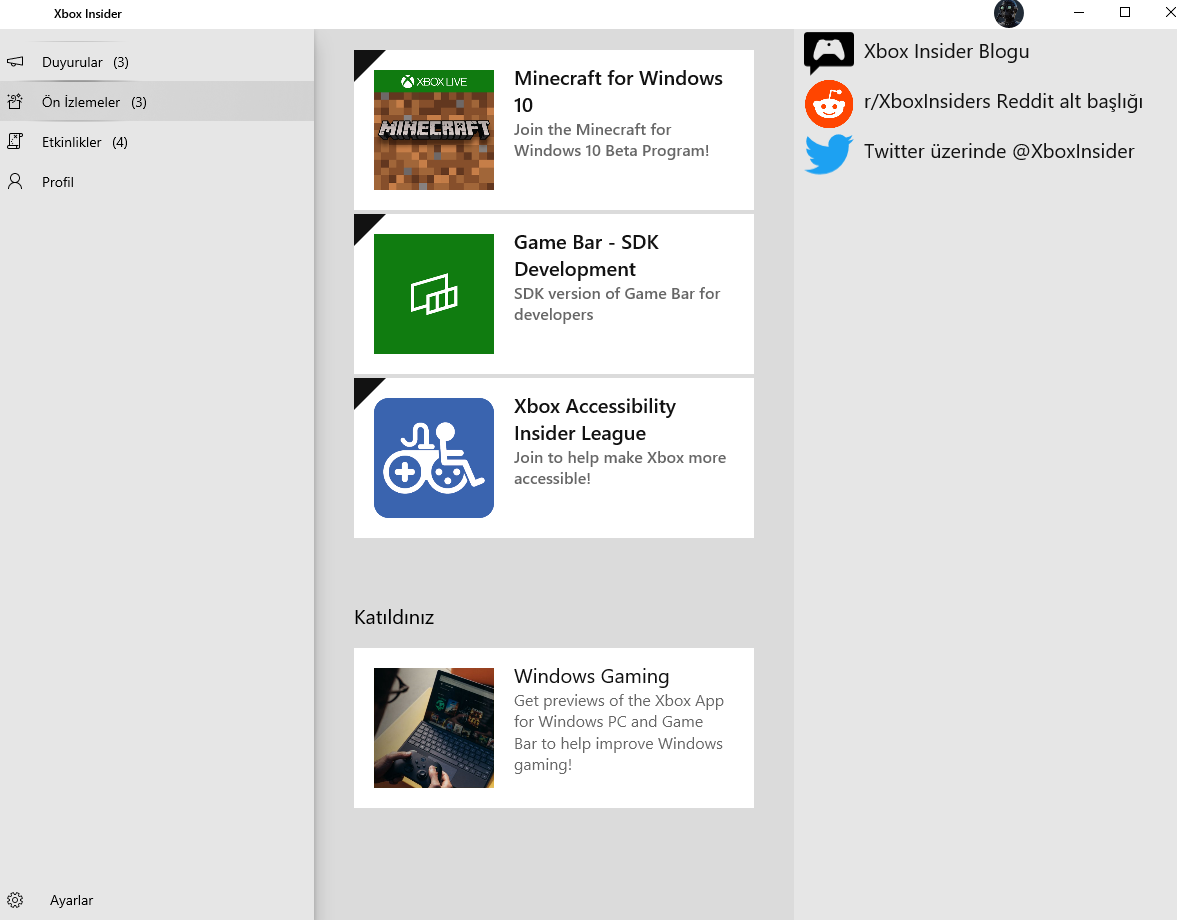This screenshot has width=1177, height=920.
Task: Click the Profil person icon
Action: (15, 181)
